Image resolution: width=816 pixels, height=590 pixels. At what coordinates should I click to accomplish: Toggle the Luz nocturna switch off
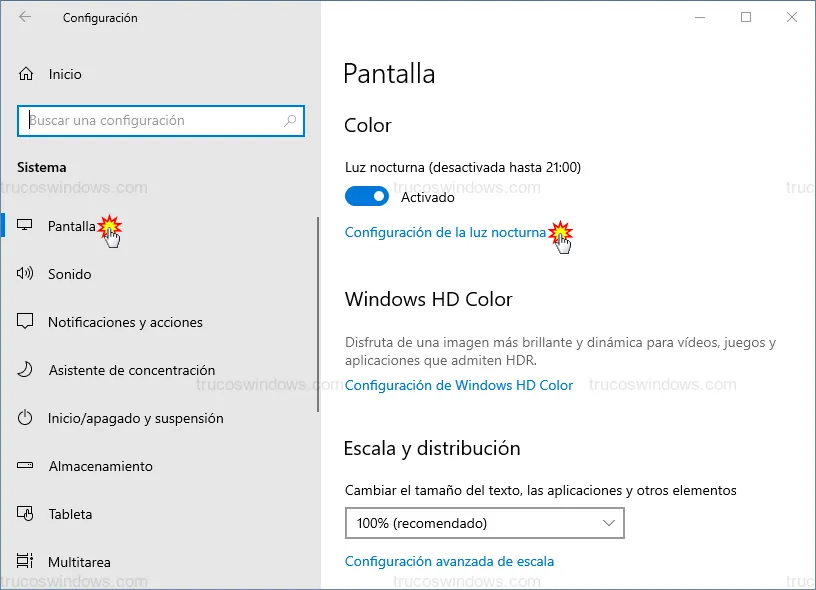tap(366, 197)
